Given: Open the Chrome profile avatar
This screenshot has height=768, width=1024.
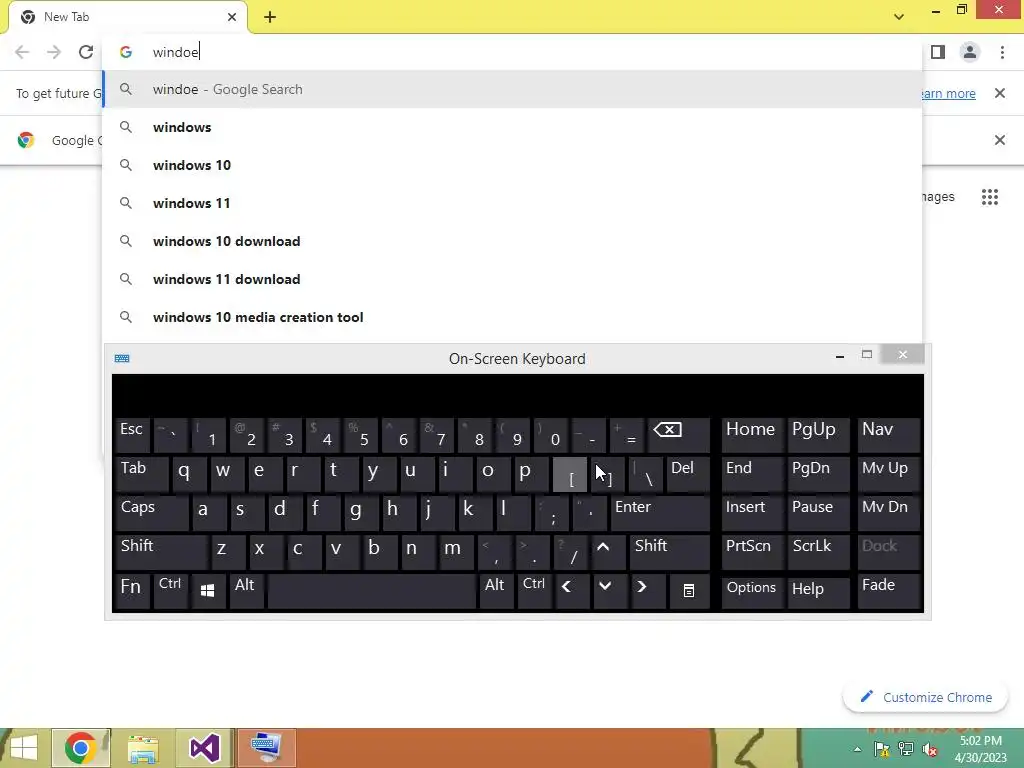Looking at the screenshot, I should pos(970,52).
